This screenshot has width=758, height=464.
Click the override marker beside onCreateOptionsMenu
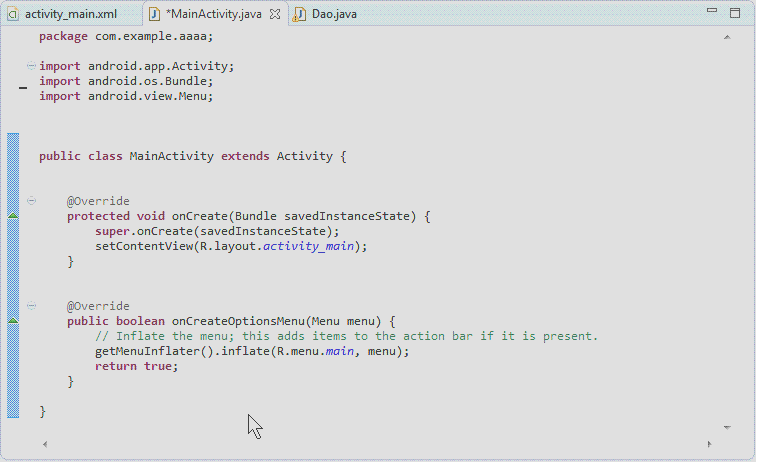pyautogui.click(x=13, y=320)
